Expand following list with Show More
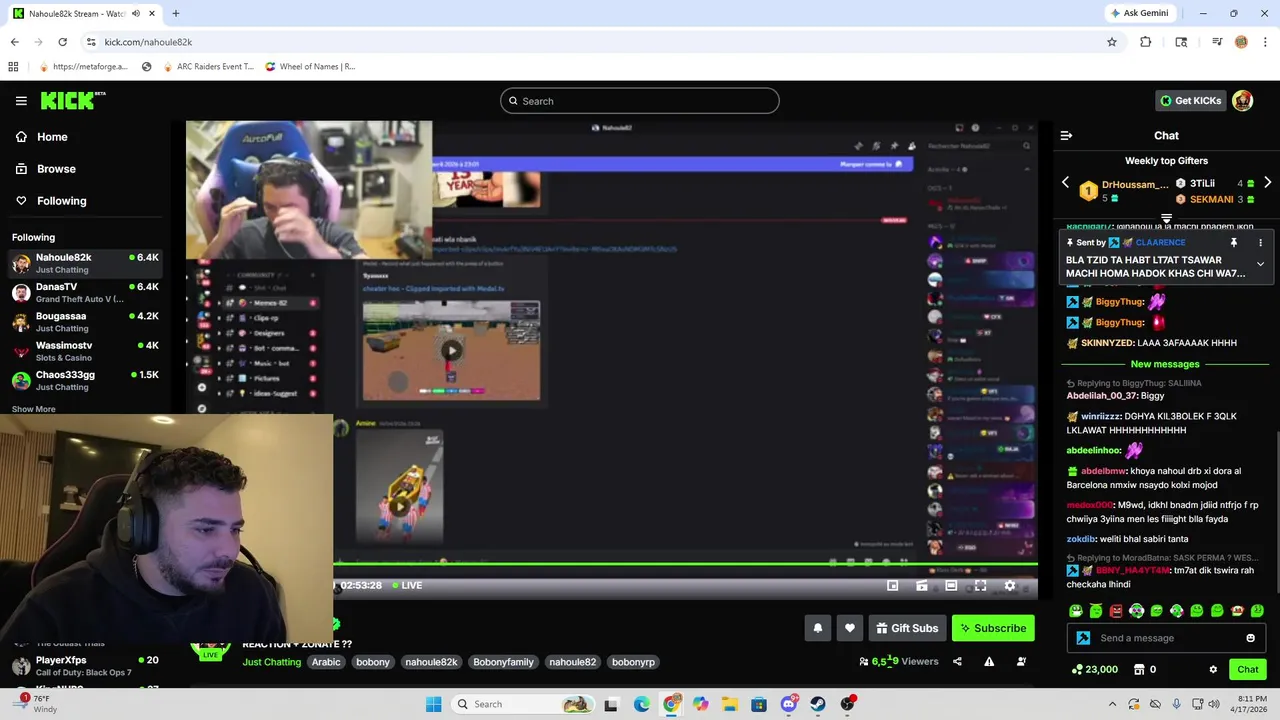This screenshot has width=1280, height=720. (x=34, y=409)
